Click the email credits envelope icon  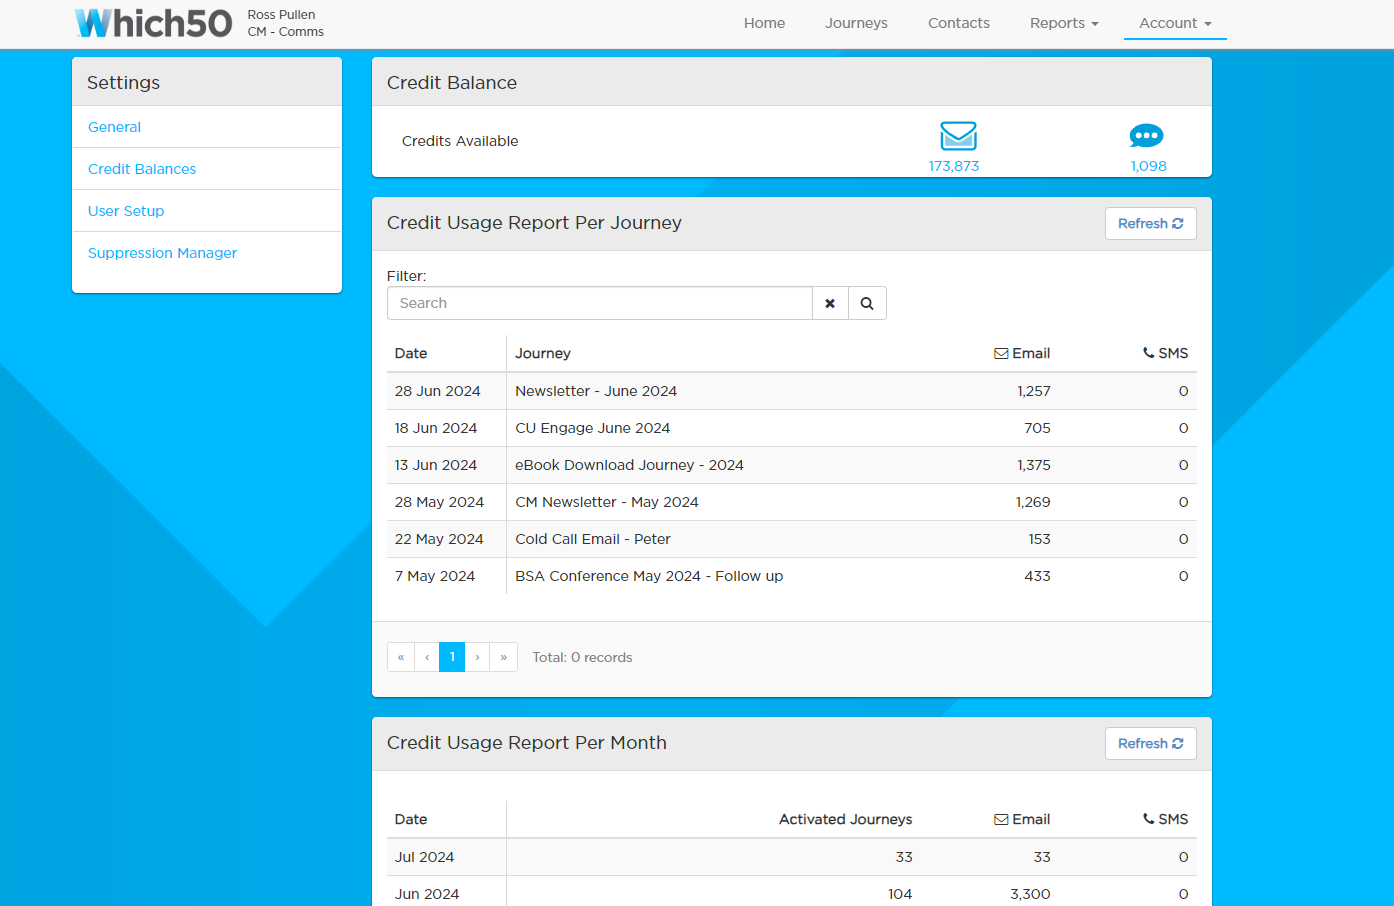(958, 136)
